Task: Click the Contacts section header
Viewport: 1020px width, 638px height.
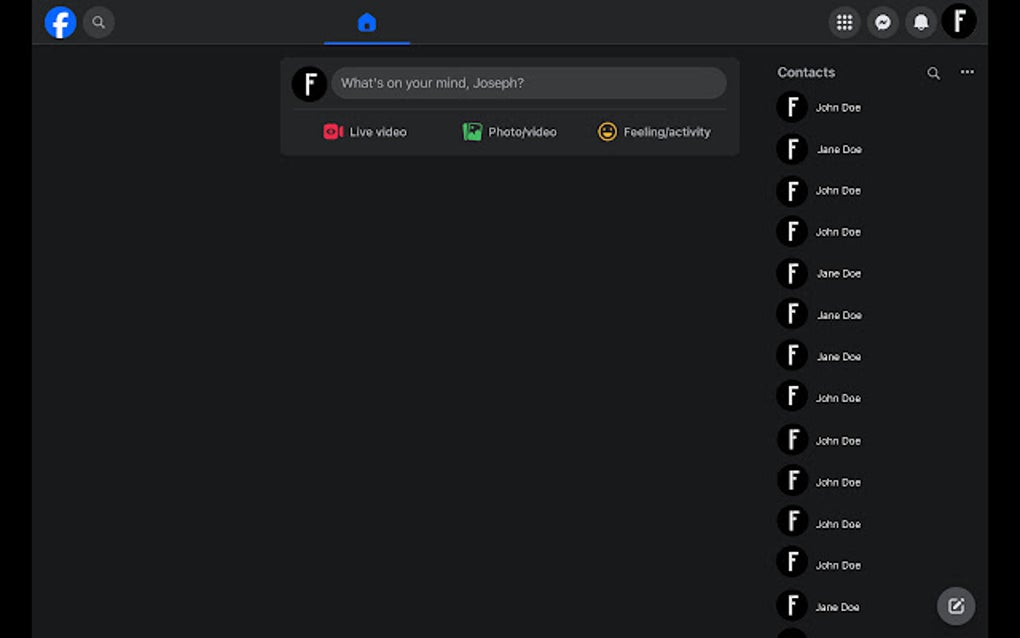Action: 806,72
